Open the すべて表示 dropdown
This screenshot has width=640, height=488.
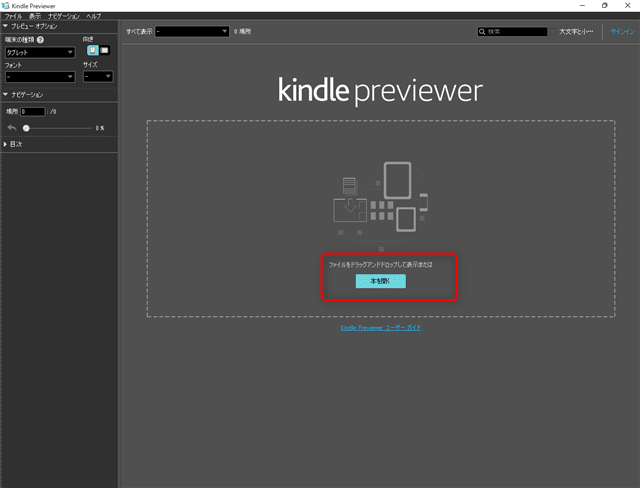[192, 31]
